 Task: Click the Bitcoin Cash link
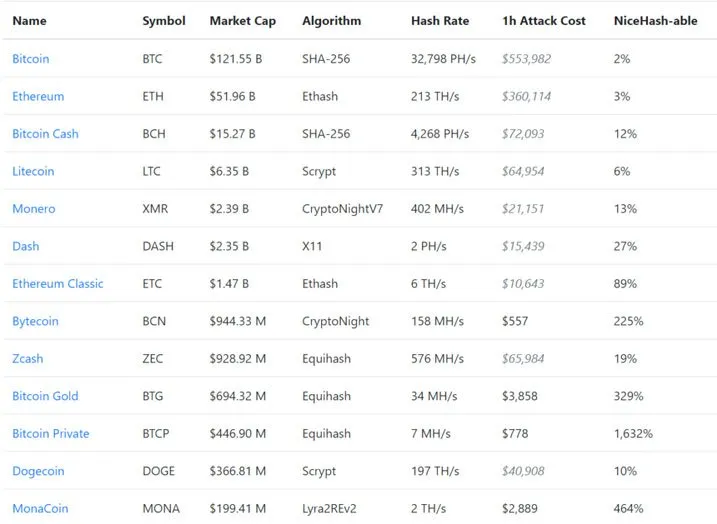coord(45,134)
